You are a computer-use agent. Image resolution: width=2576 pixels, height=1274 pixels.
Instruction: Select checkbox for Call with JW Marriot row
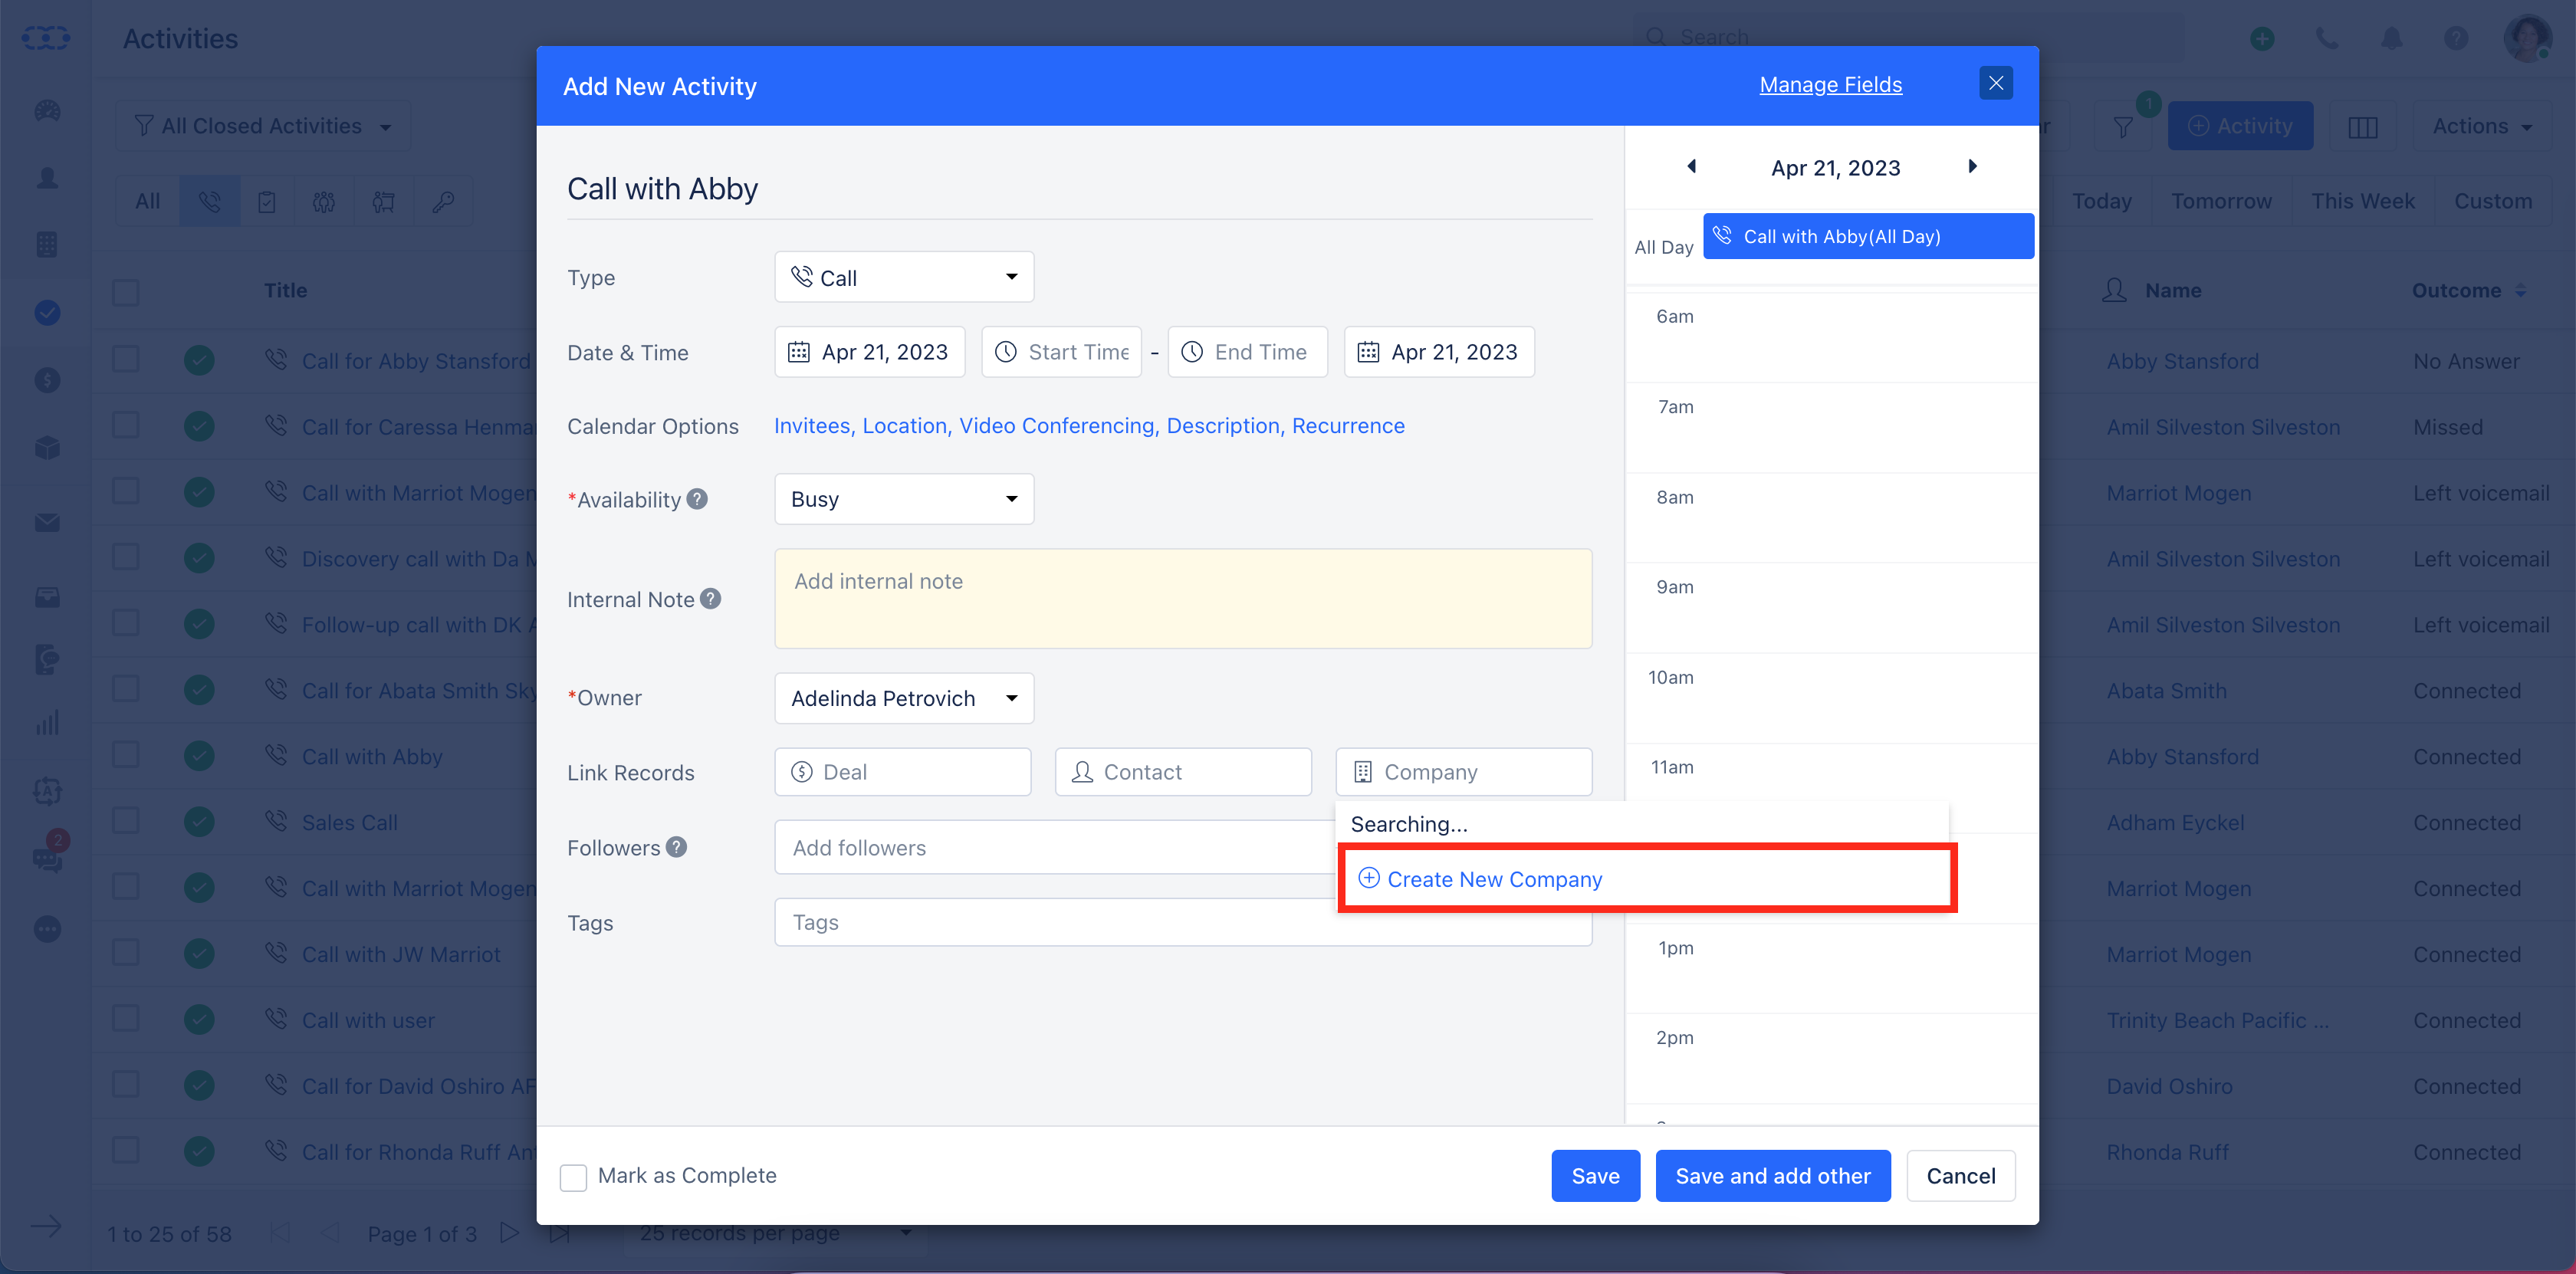126,953
